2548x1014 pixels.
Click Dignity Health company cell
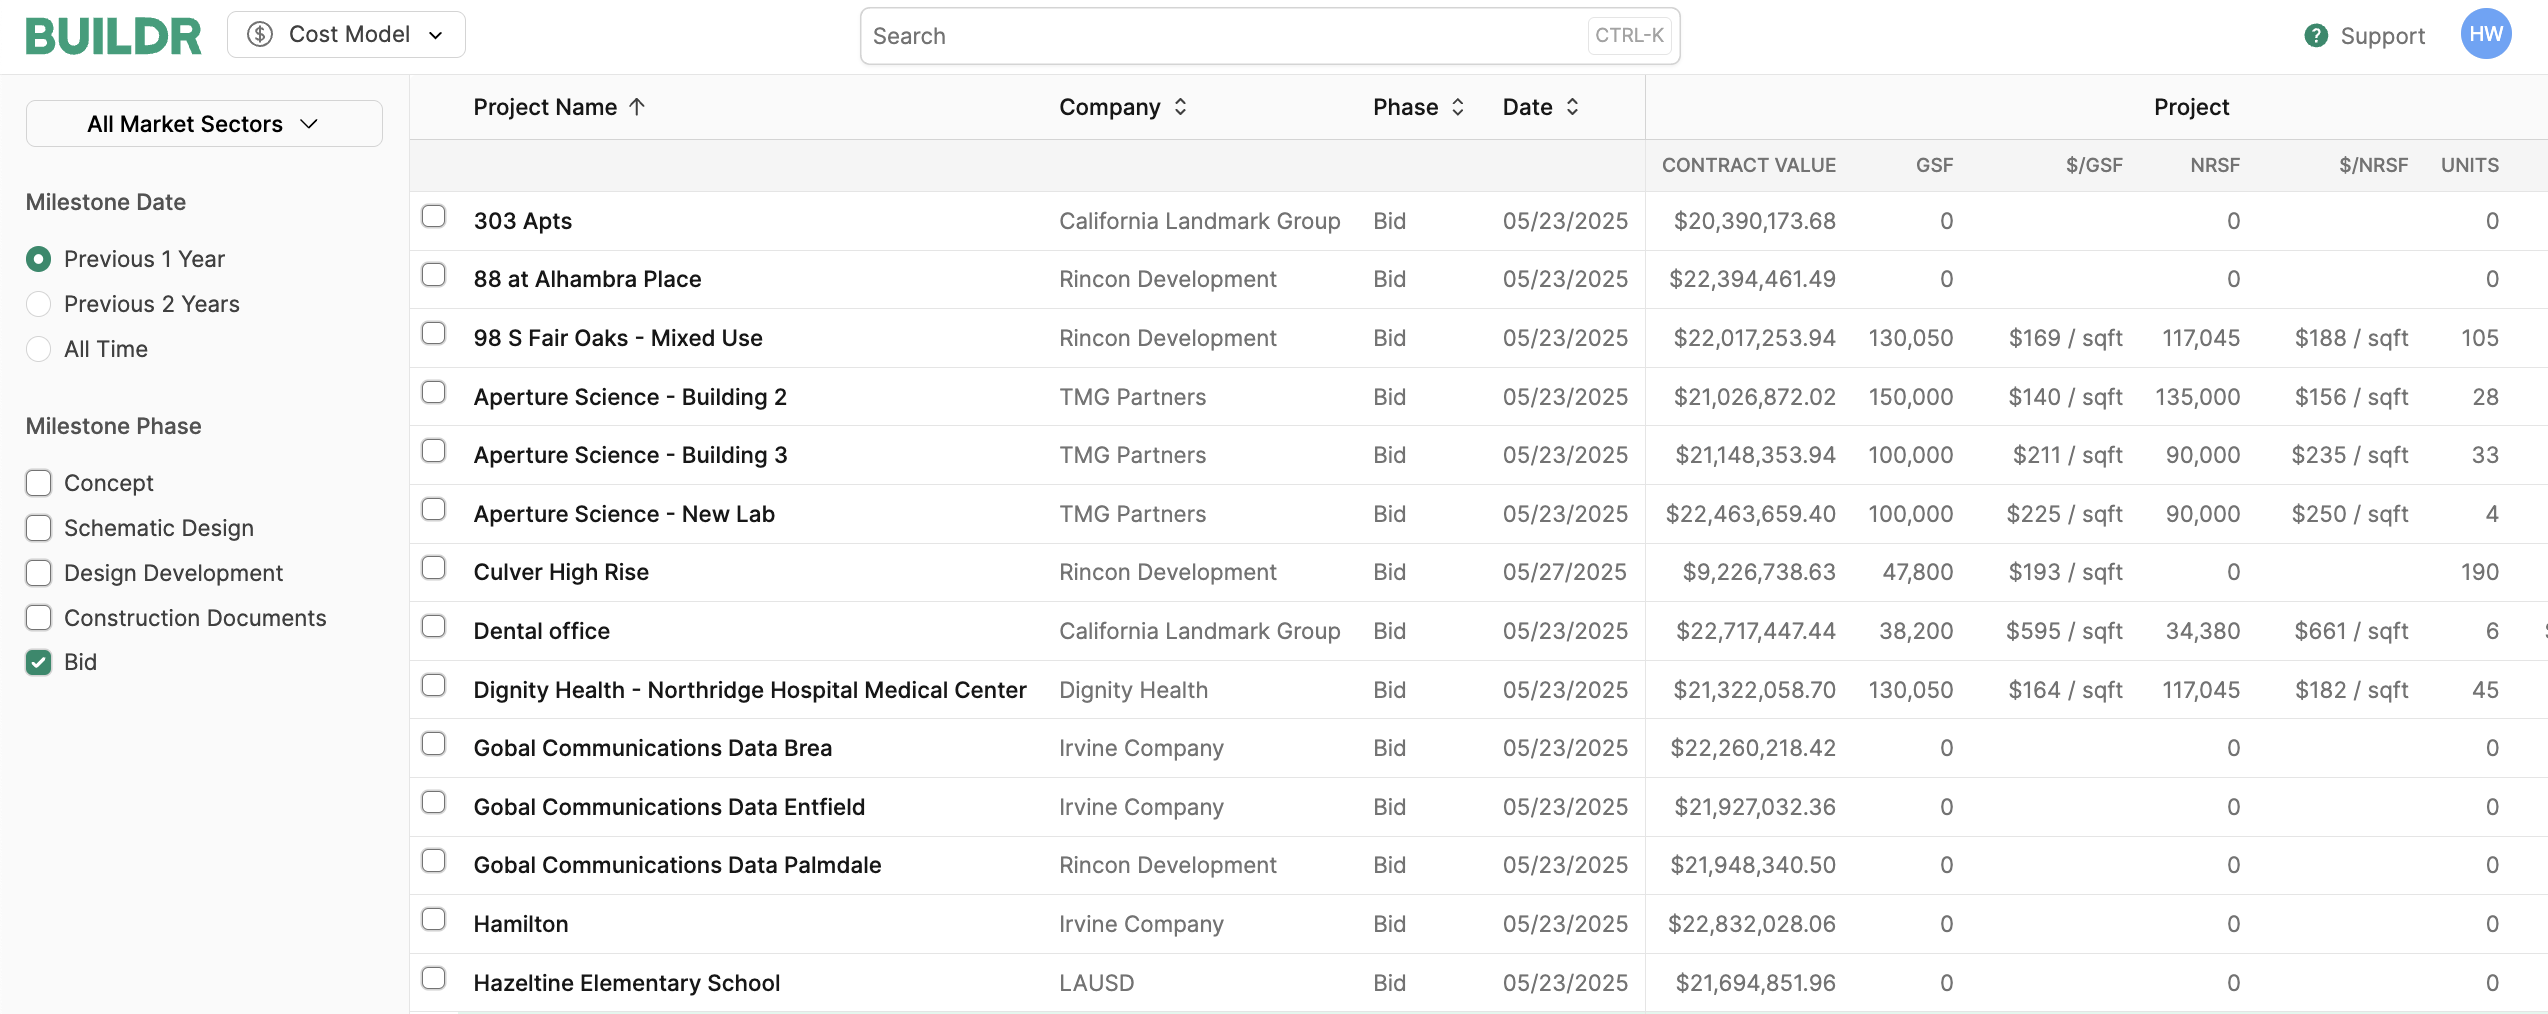pyautogui.click(x=1133, y=690)
